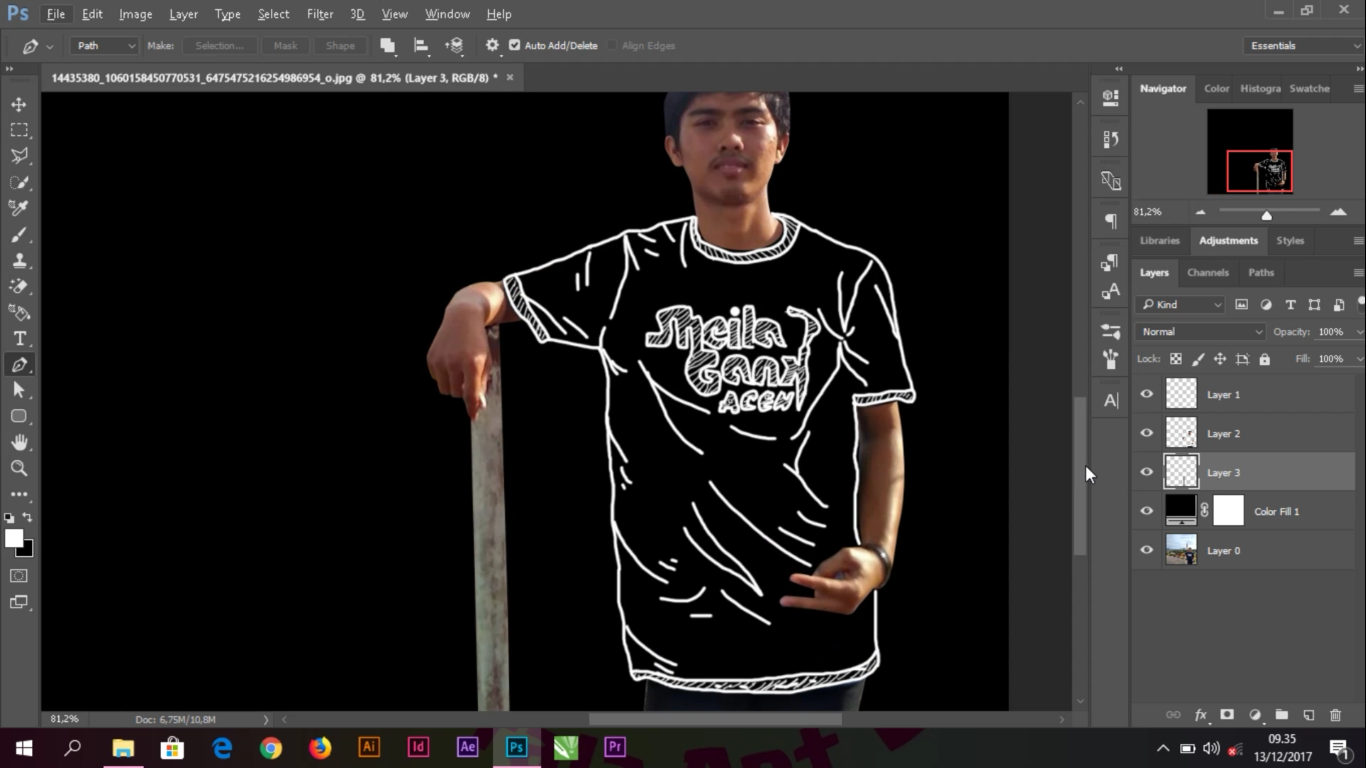Uncheck the Auto Add/Delete checkbox

click(x=514, y=45)
